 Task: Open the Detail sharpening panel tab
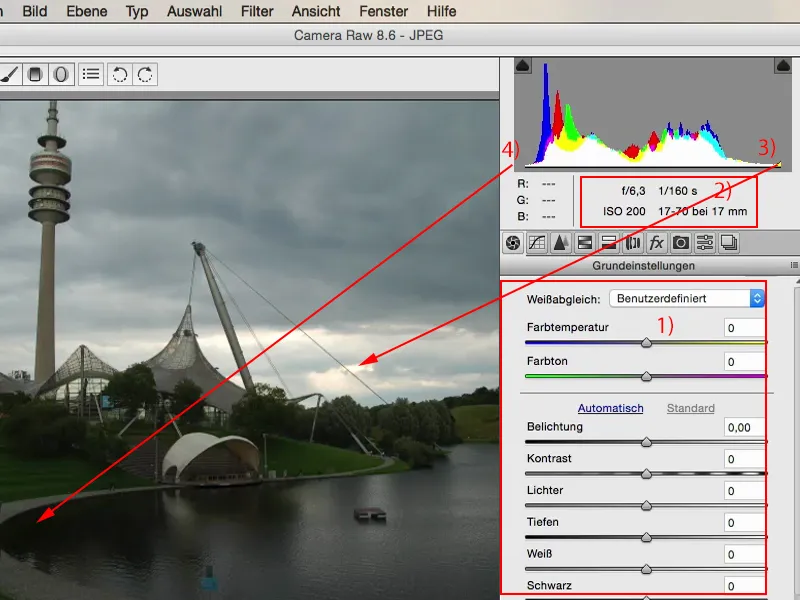point(561,243)
